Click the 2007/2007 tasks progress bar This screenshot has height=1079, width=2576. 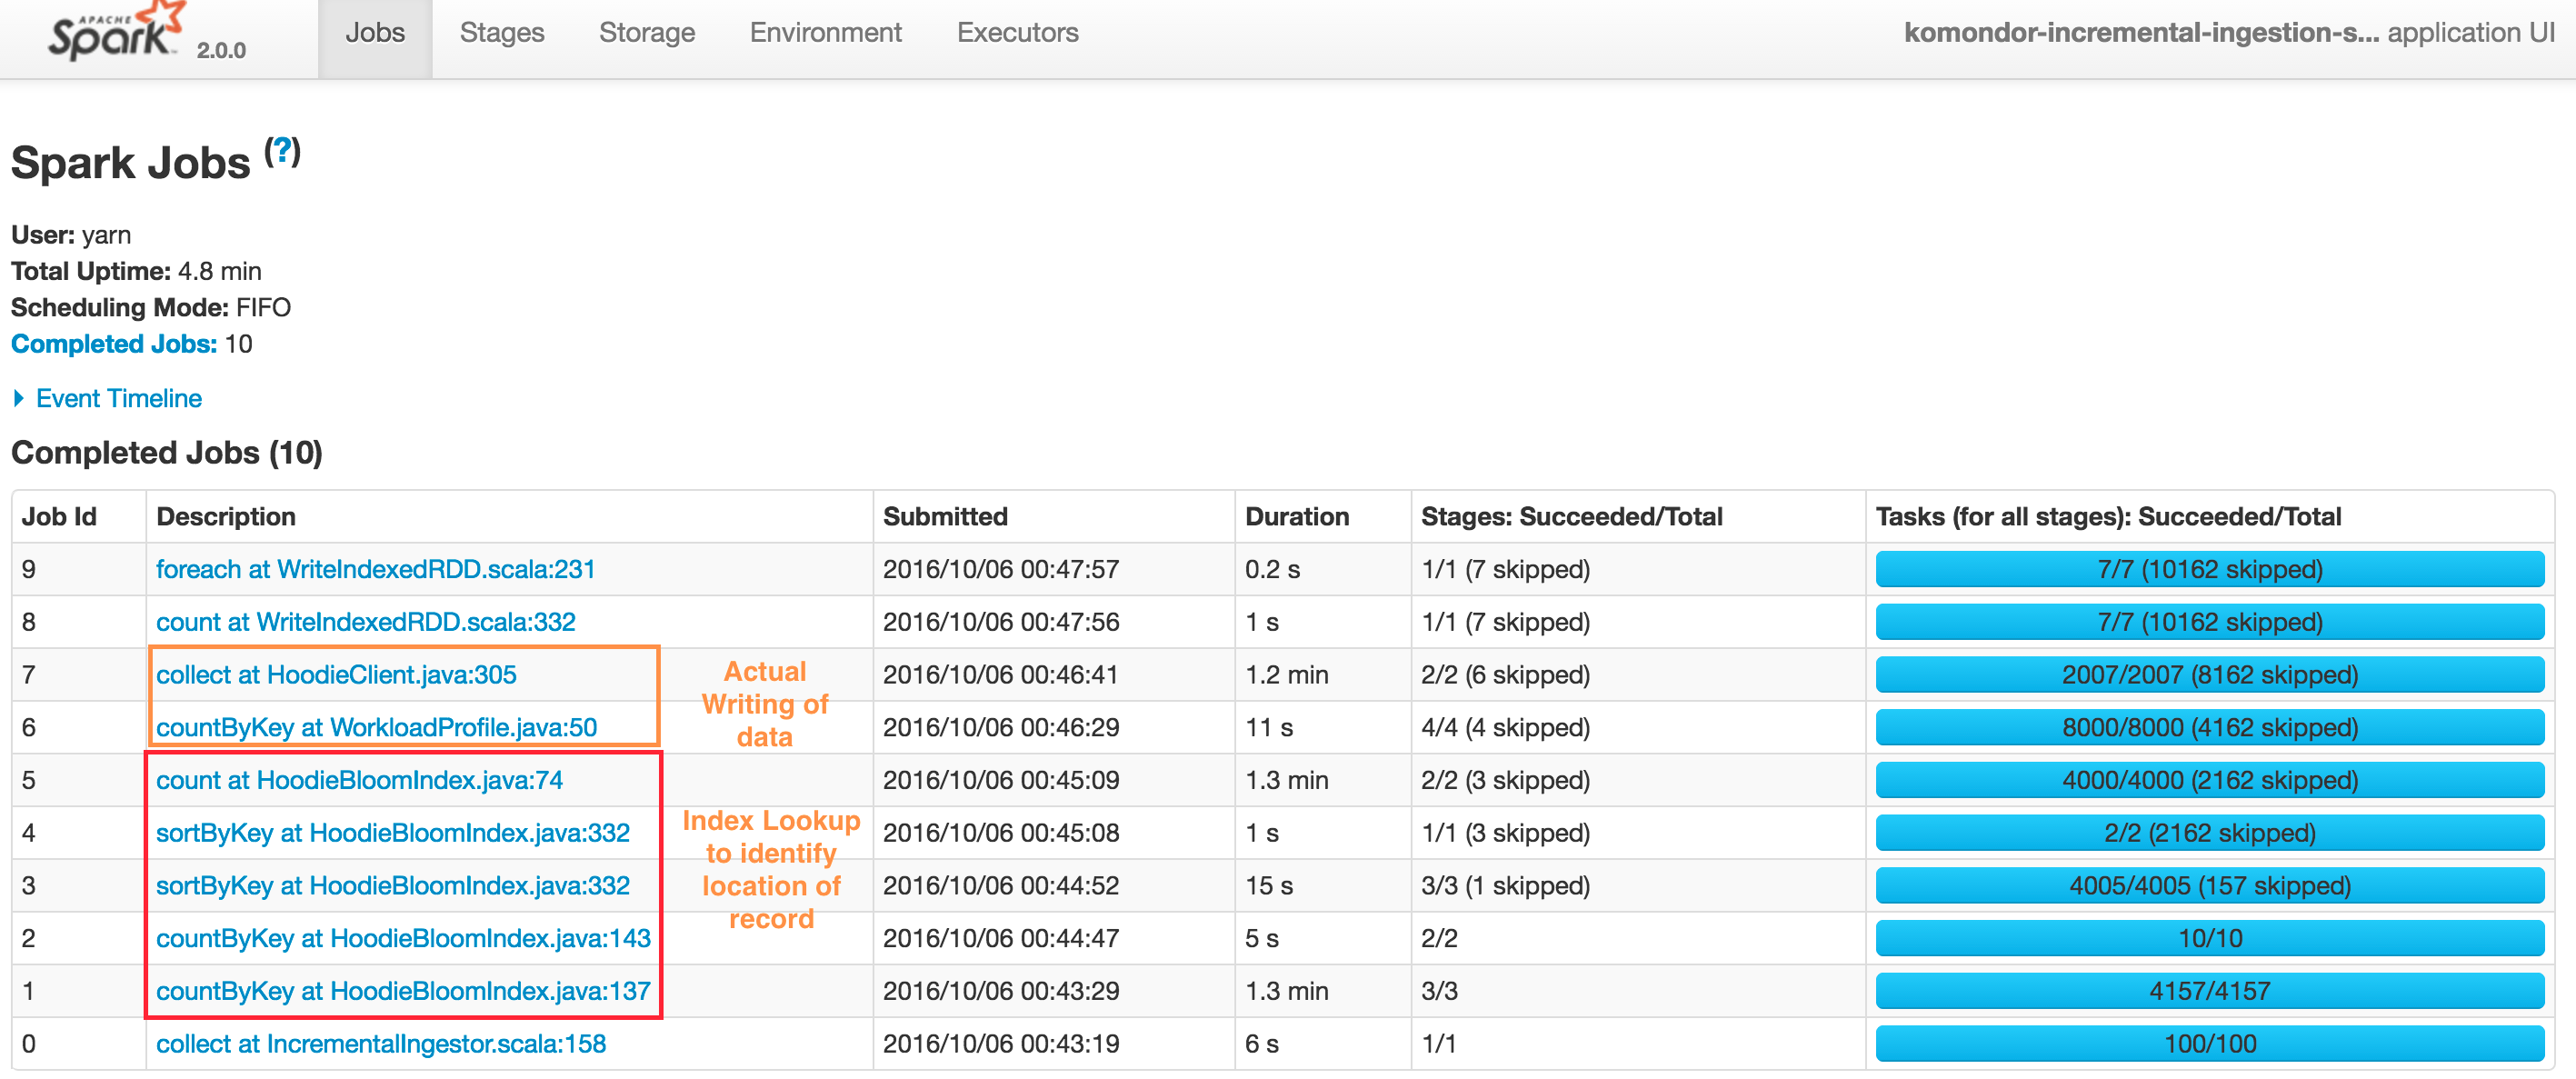pyautogui.click(x=2209, y=675)
